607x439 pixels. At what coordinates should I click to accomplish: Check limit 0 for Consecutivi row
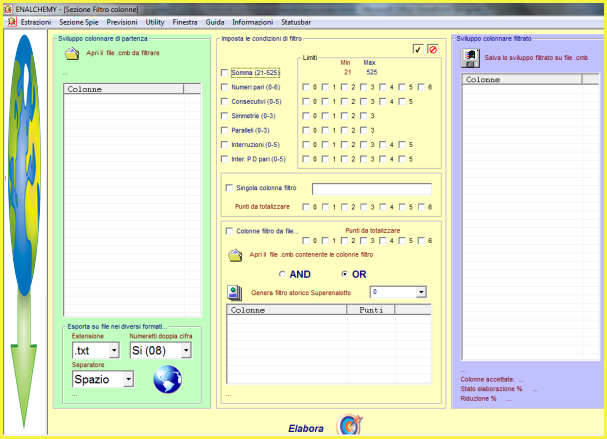click(306, 101)
